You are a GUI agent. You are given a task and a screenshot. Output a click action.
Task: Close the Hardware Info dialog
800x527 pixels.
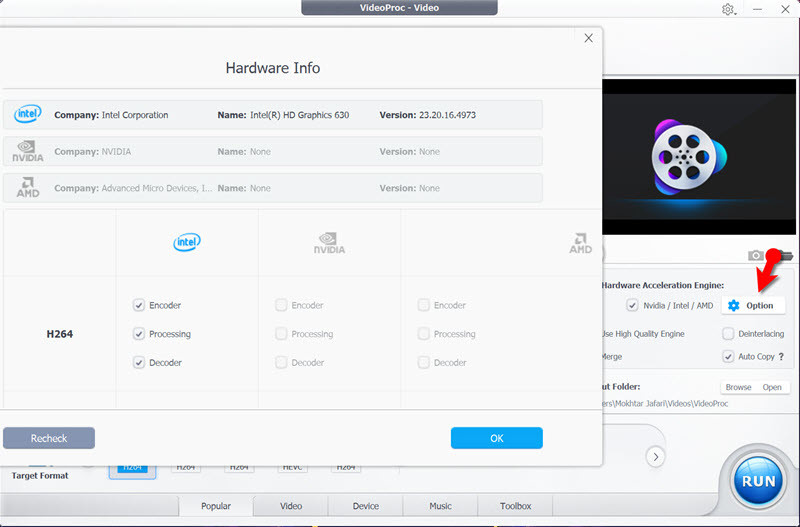coord(588,38)
